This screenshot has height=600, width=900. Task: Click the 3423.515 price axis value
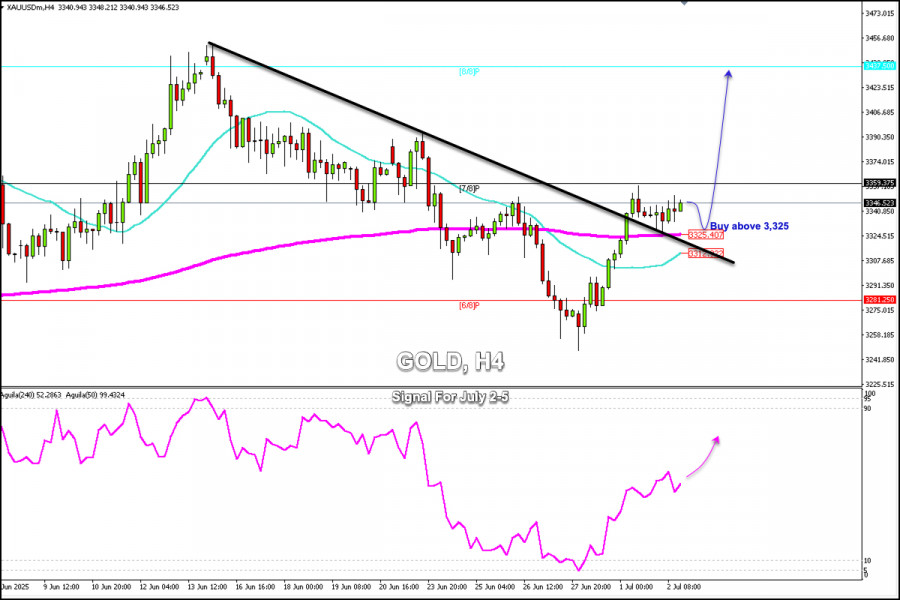880,87
